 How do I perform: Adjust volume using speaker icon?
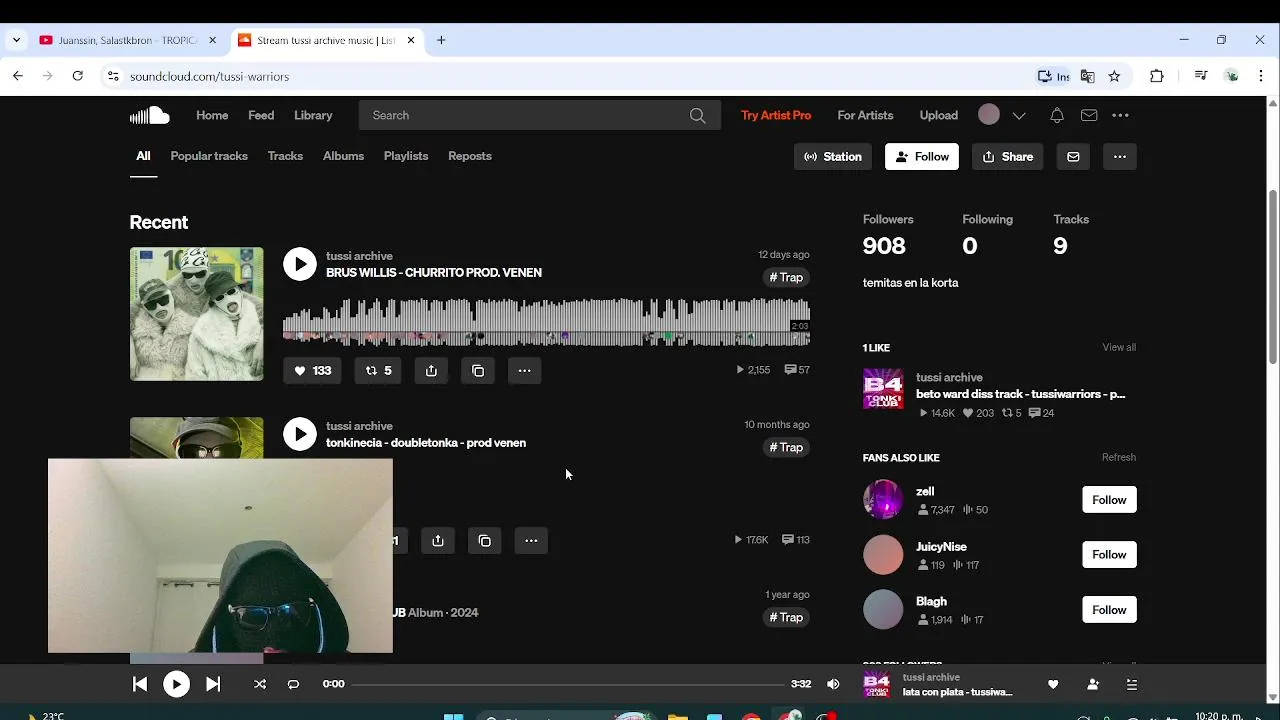(833, 684)
